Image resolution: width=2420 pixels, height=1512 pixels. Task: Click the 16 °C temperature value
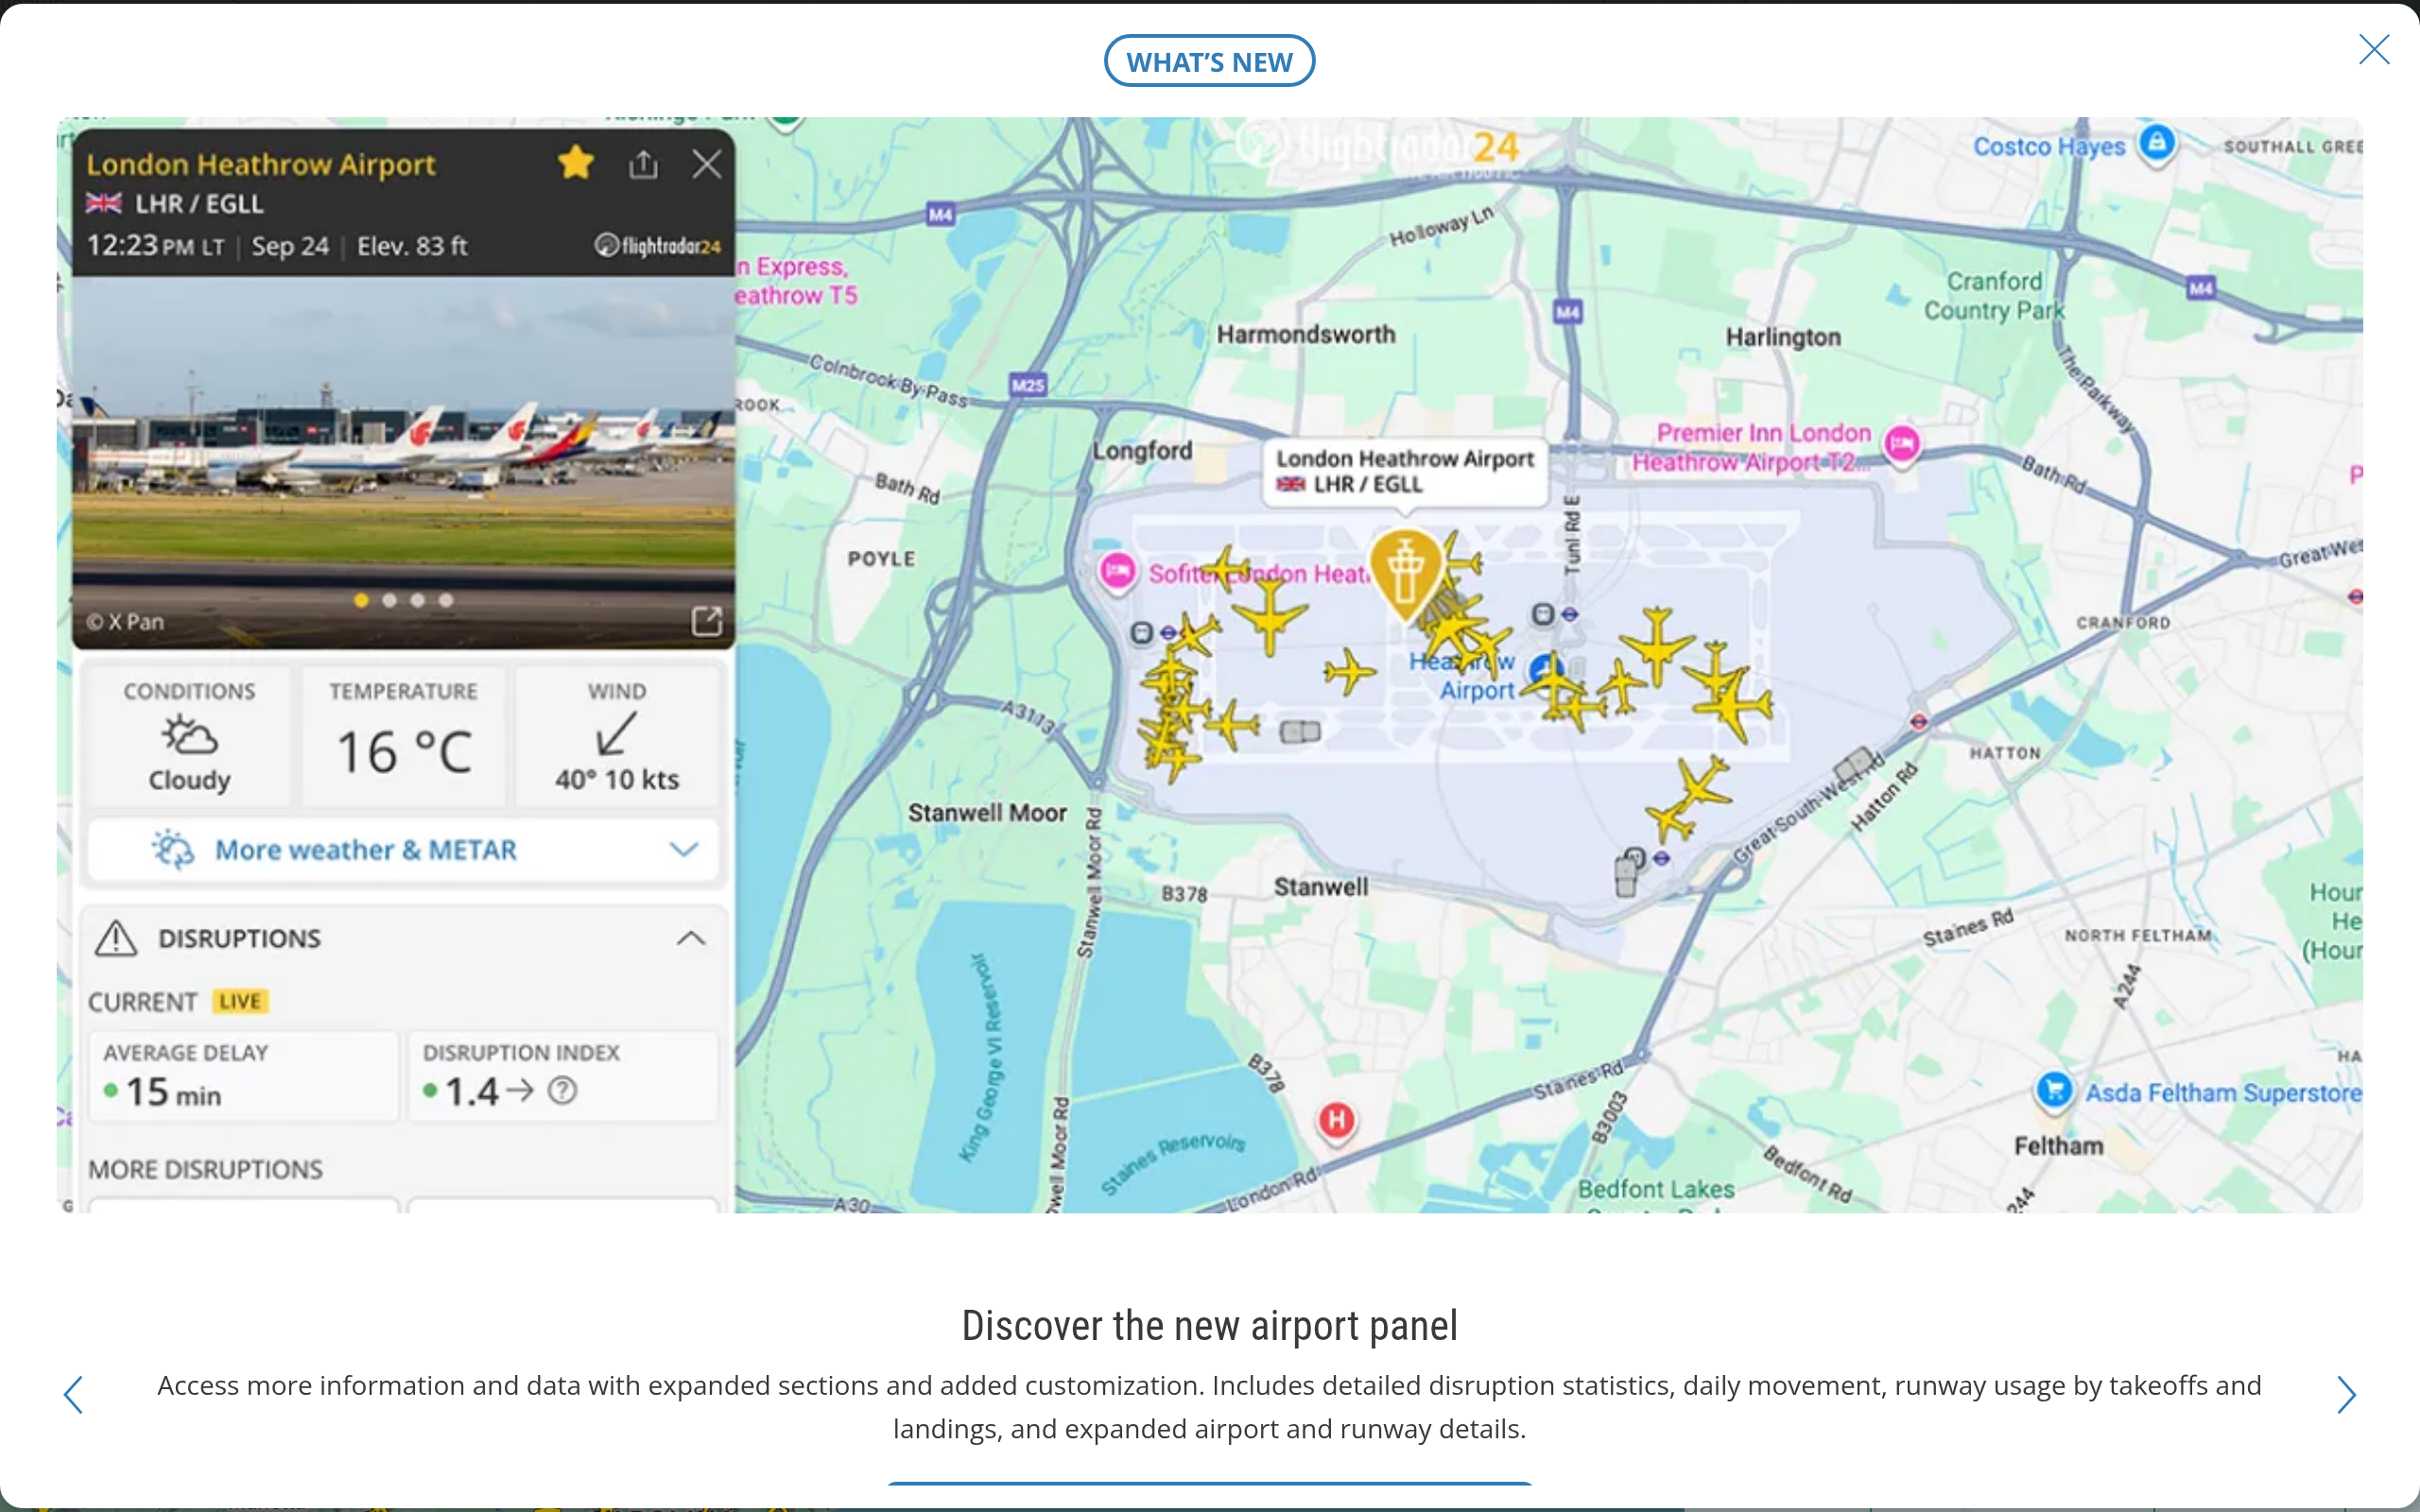(x=404, y=752)
